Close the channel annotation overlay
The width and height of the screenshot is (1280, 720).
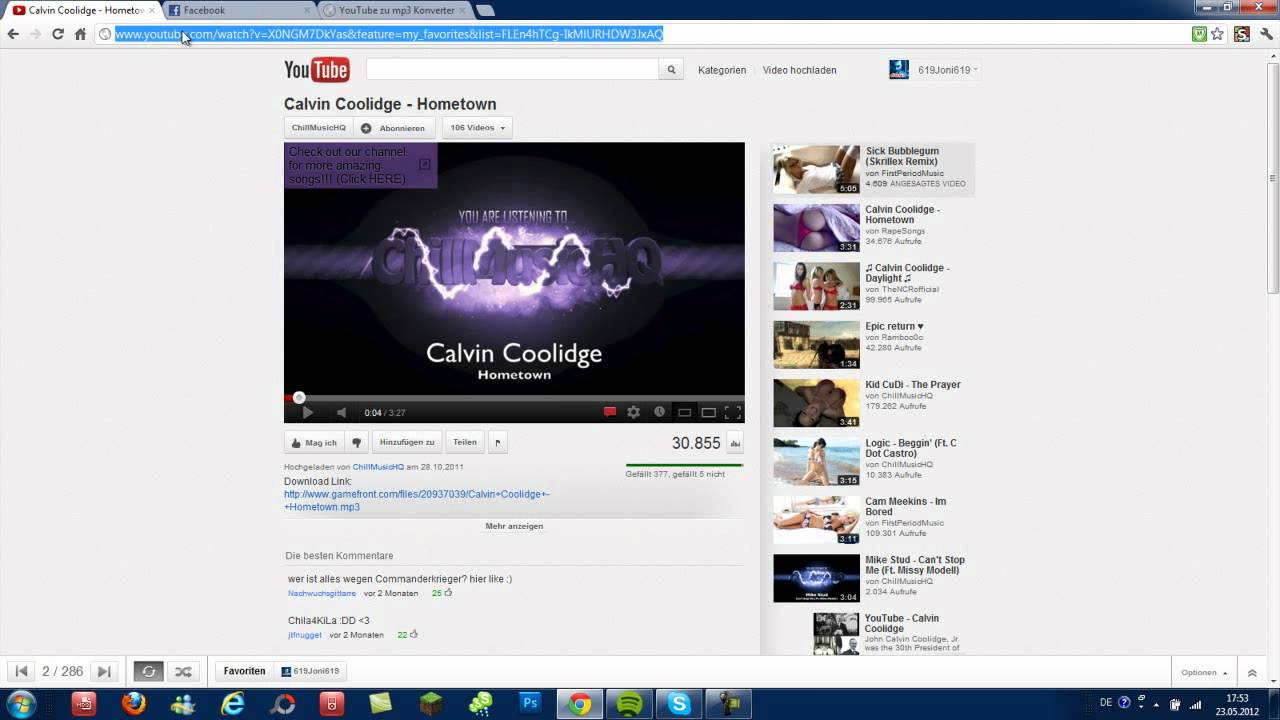click(424, 164)
